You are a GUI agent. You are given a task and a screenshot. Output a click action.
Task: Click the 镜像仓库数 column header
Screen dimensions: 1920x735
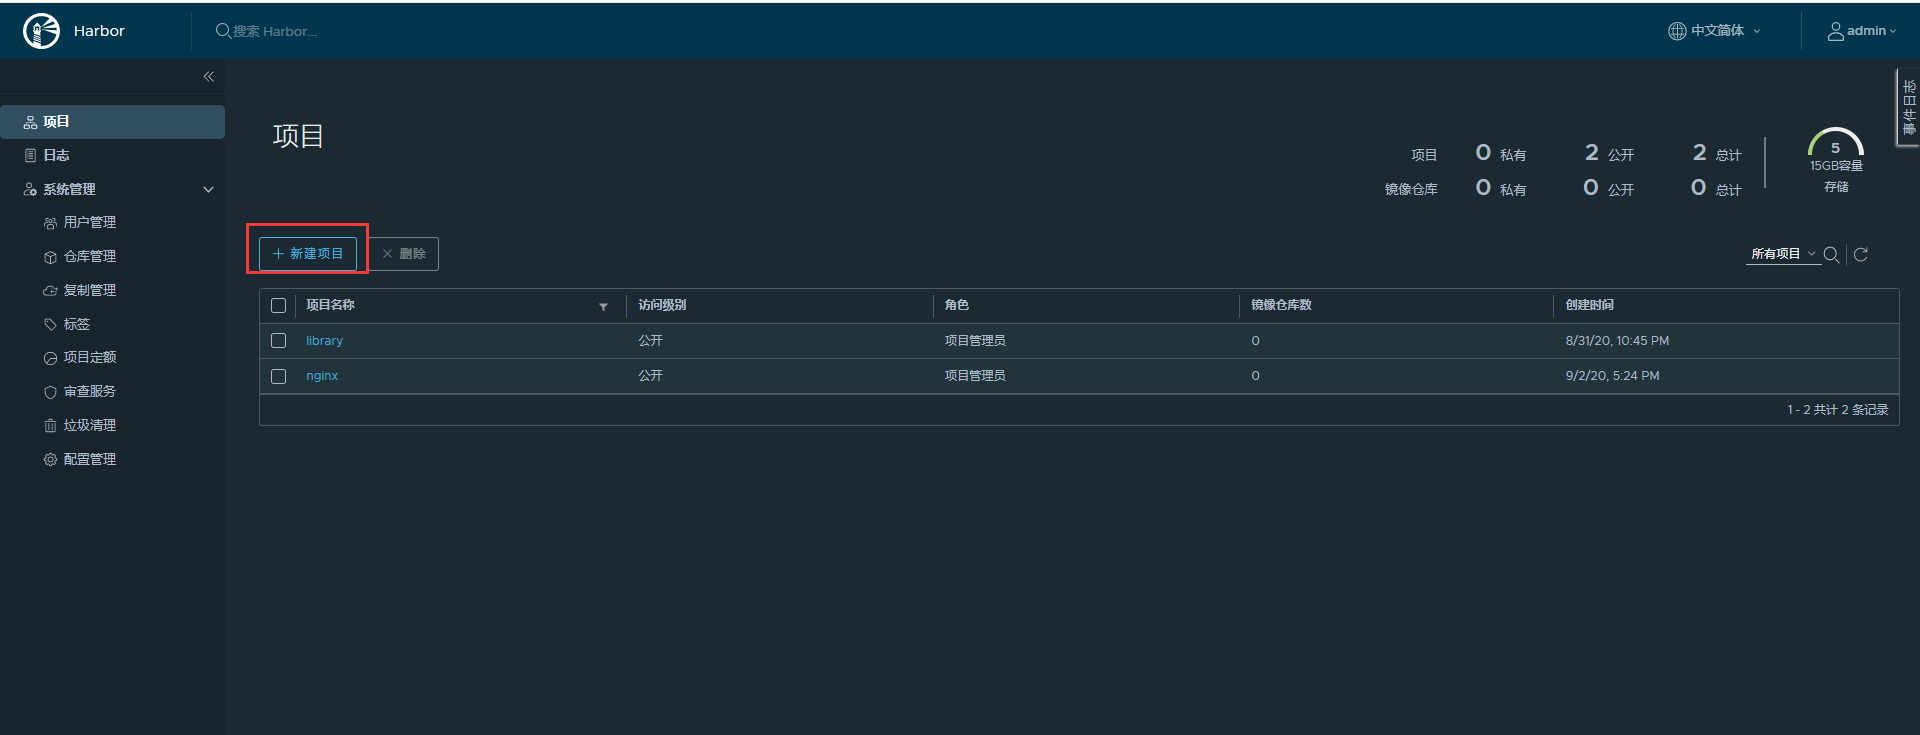tap(1281, 305)
